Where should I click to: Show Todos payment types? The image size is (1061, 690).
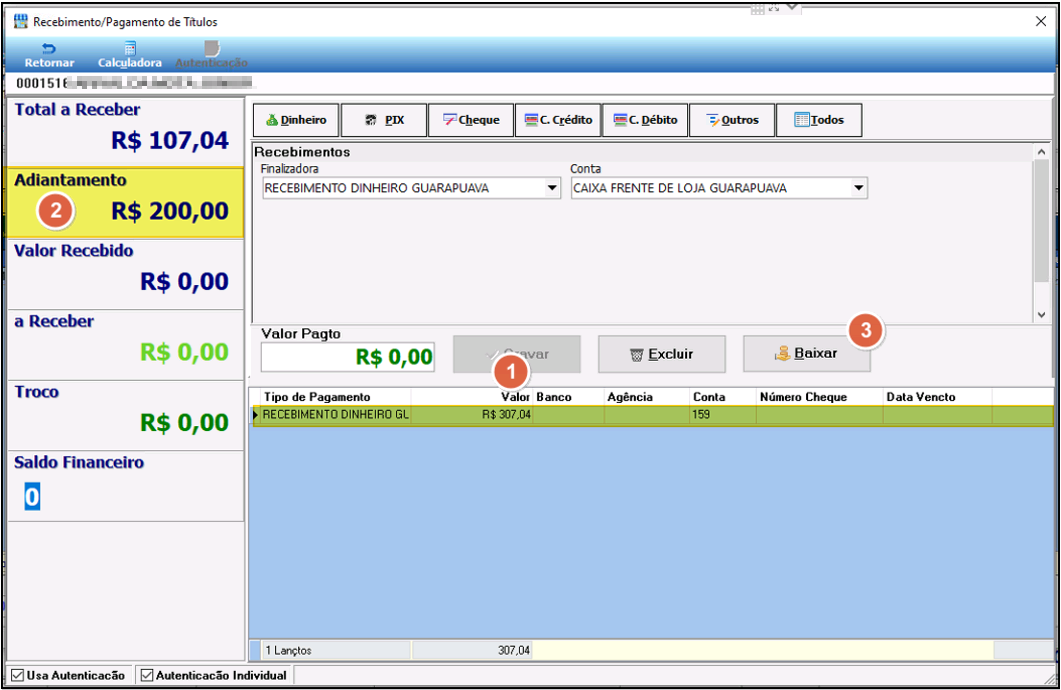tap(819, 120)
